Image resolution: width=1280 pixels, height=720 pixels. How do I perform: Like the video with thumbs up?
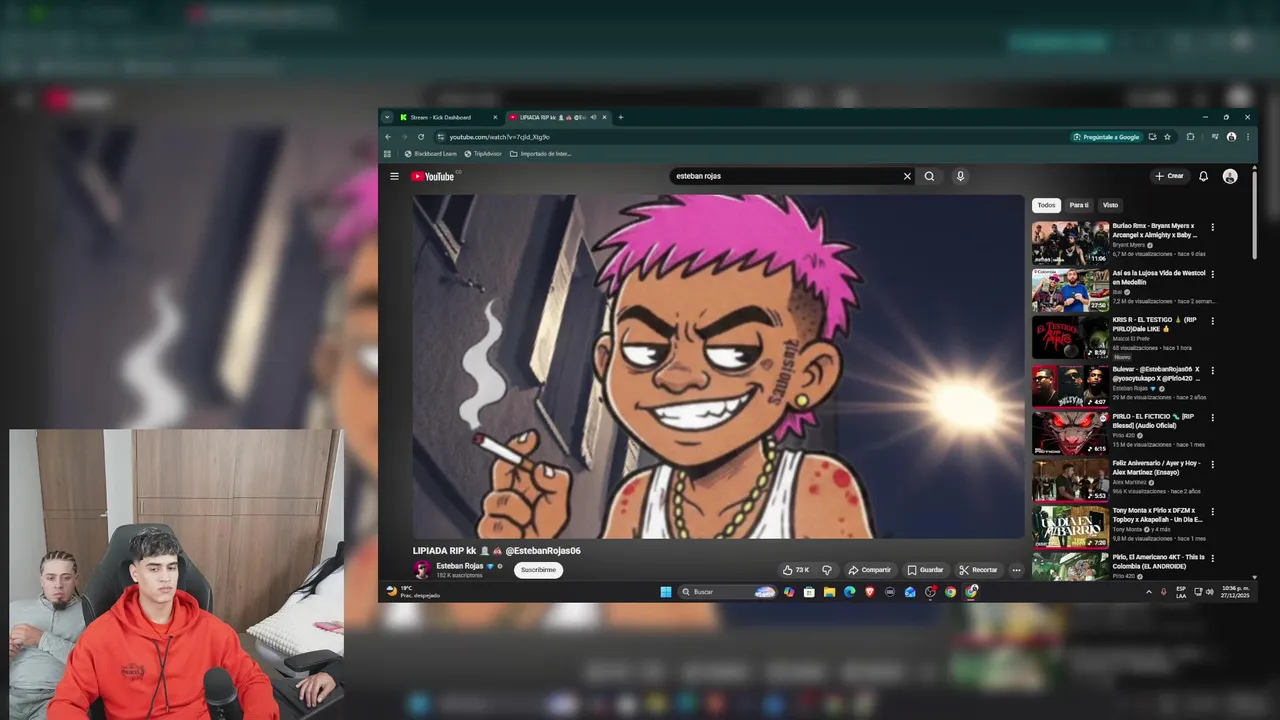click(x=796, y=570)
